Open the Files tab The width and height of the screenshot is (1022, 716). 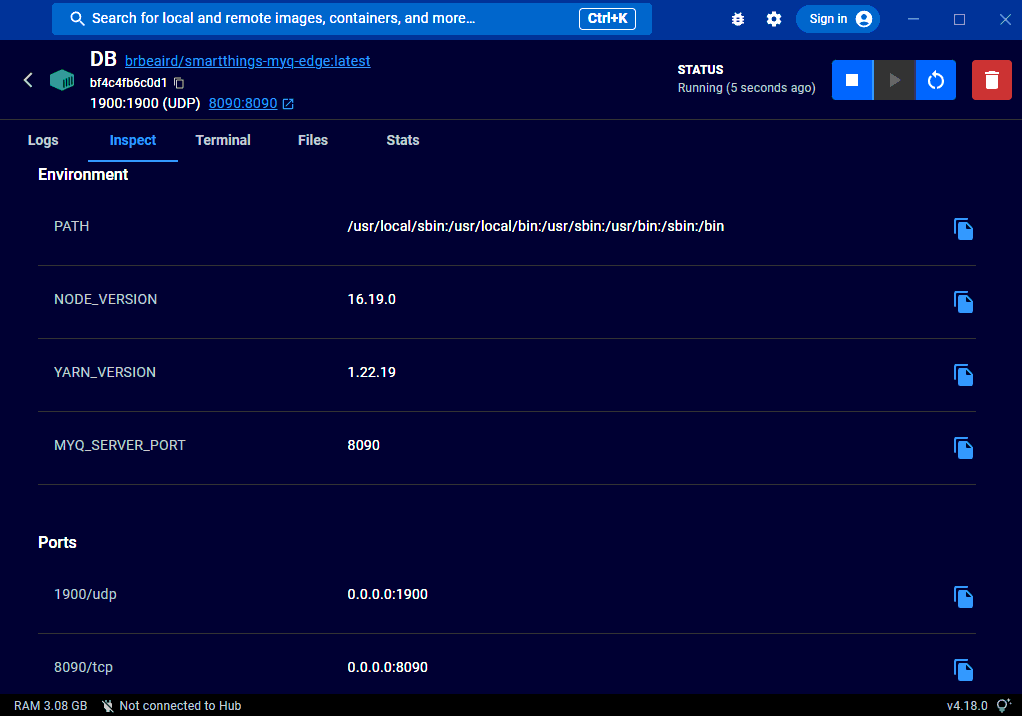pos(313,140)
